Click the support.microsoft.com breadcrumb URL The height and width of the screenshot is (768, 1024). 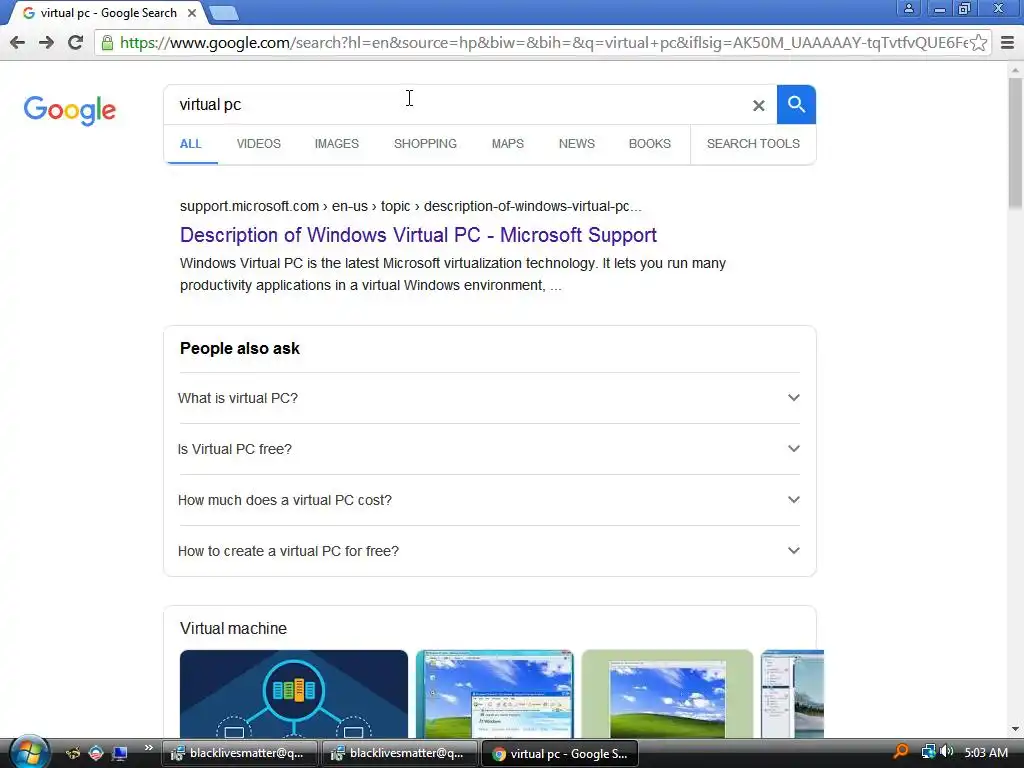(411, 206)
